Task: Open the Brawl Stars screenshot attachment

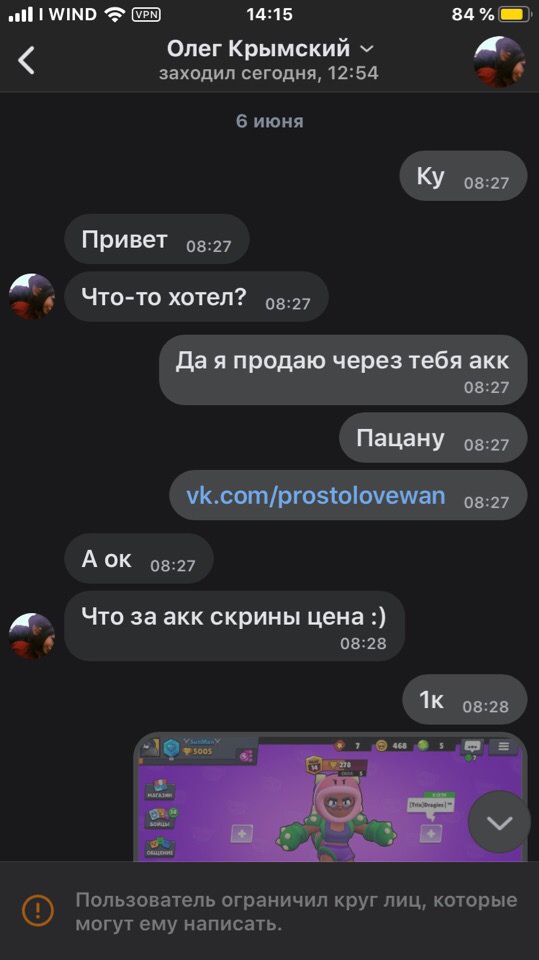Action: pos(330,797)
